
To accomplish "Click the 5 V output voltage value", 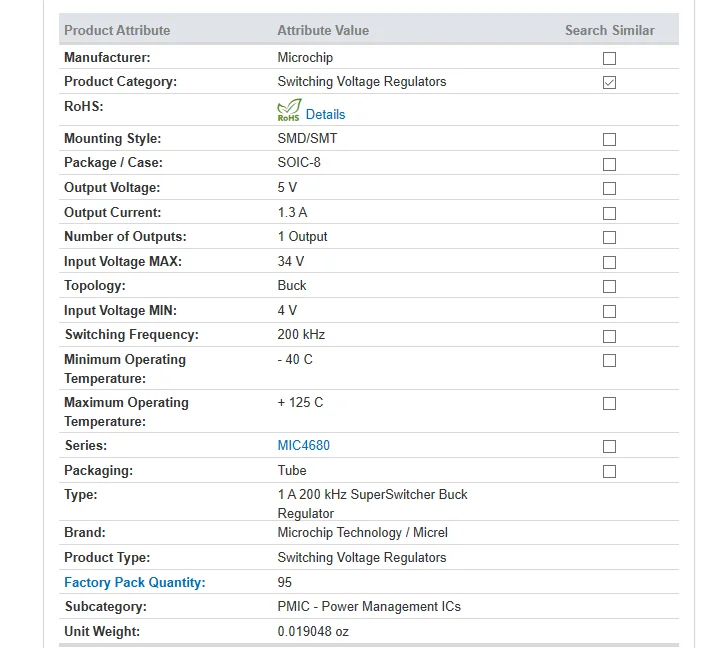I will [287, 187].
